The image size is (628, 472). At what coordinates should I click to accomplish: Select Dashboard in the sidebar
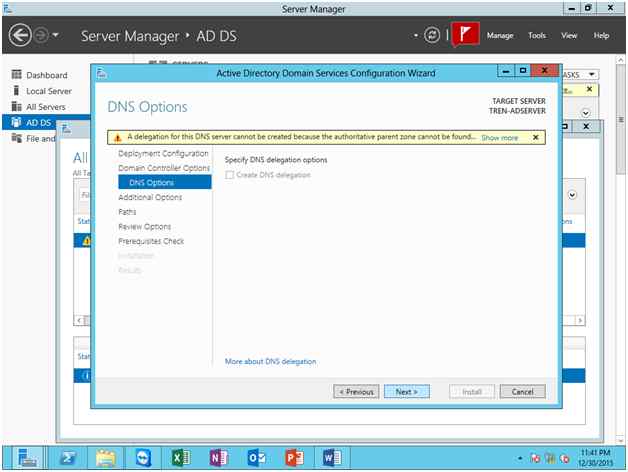coord(46,75)
